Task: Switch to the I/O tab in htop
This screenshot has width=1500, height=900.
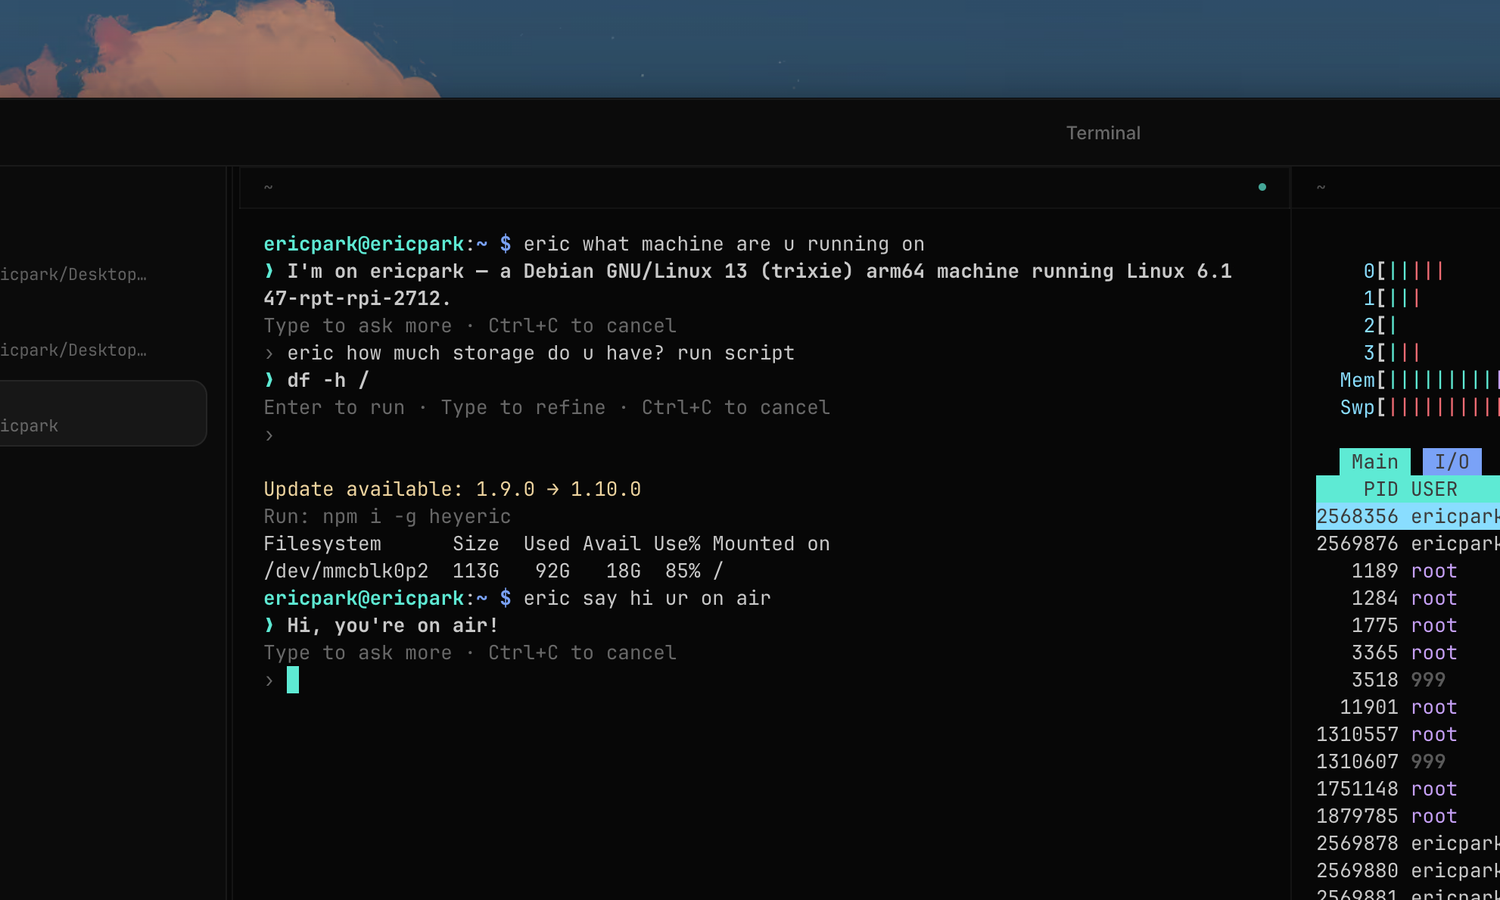Action: (x=1451, y=461)
